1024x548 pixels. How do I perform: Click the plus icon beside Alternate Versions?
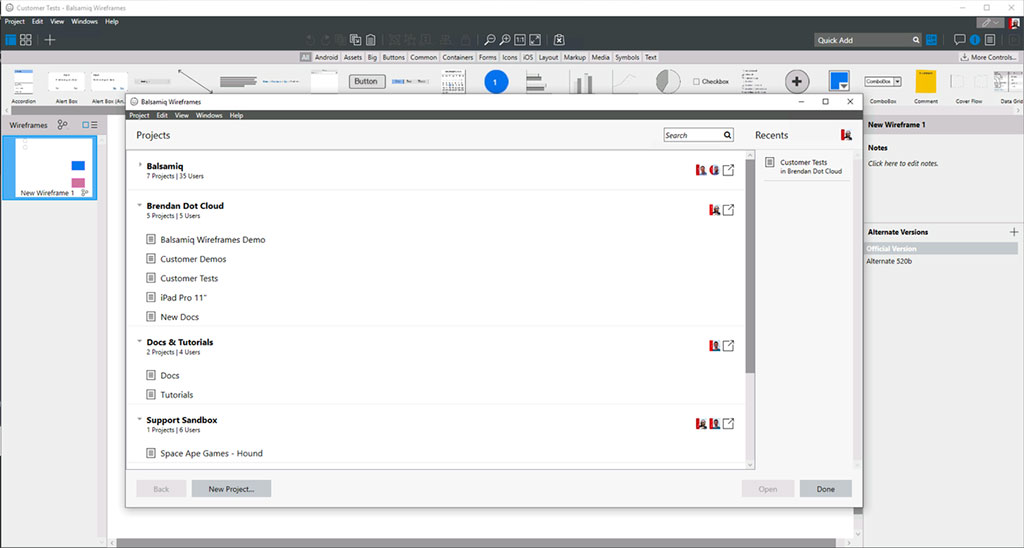click(x=1014, y=232)
